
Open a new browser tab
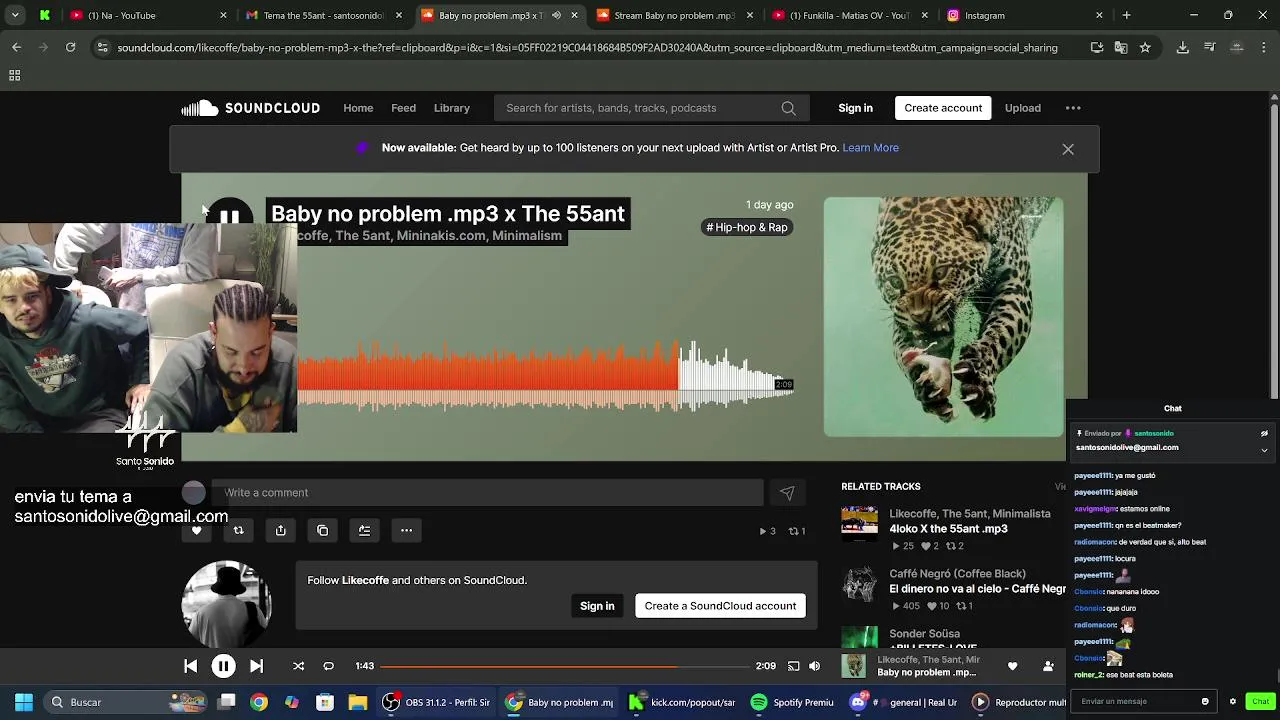tap(1126, 15)
